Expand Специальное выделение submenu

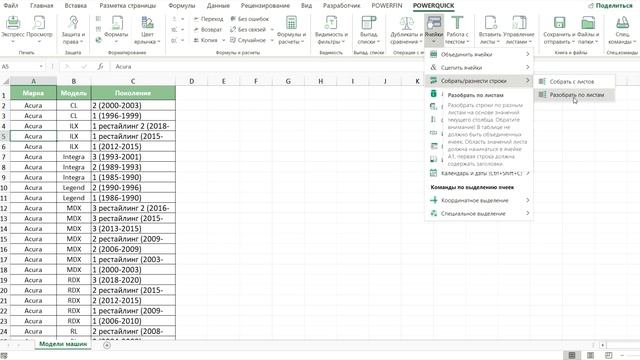479,213
